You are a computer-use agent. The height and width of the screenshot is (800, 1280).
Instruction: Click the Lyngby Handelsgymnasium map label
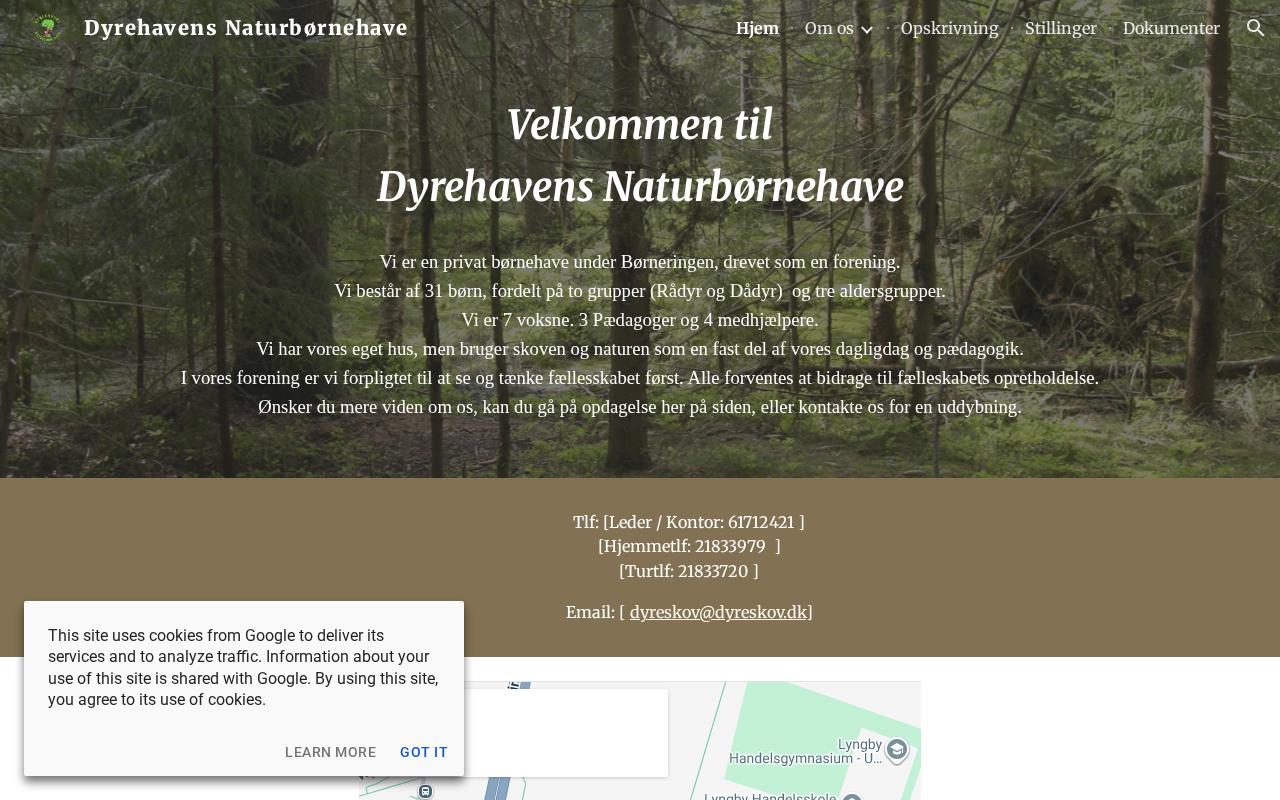click(806, 751)
